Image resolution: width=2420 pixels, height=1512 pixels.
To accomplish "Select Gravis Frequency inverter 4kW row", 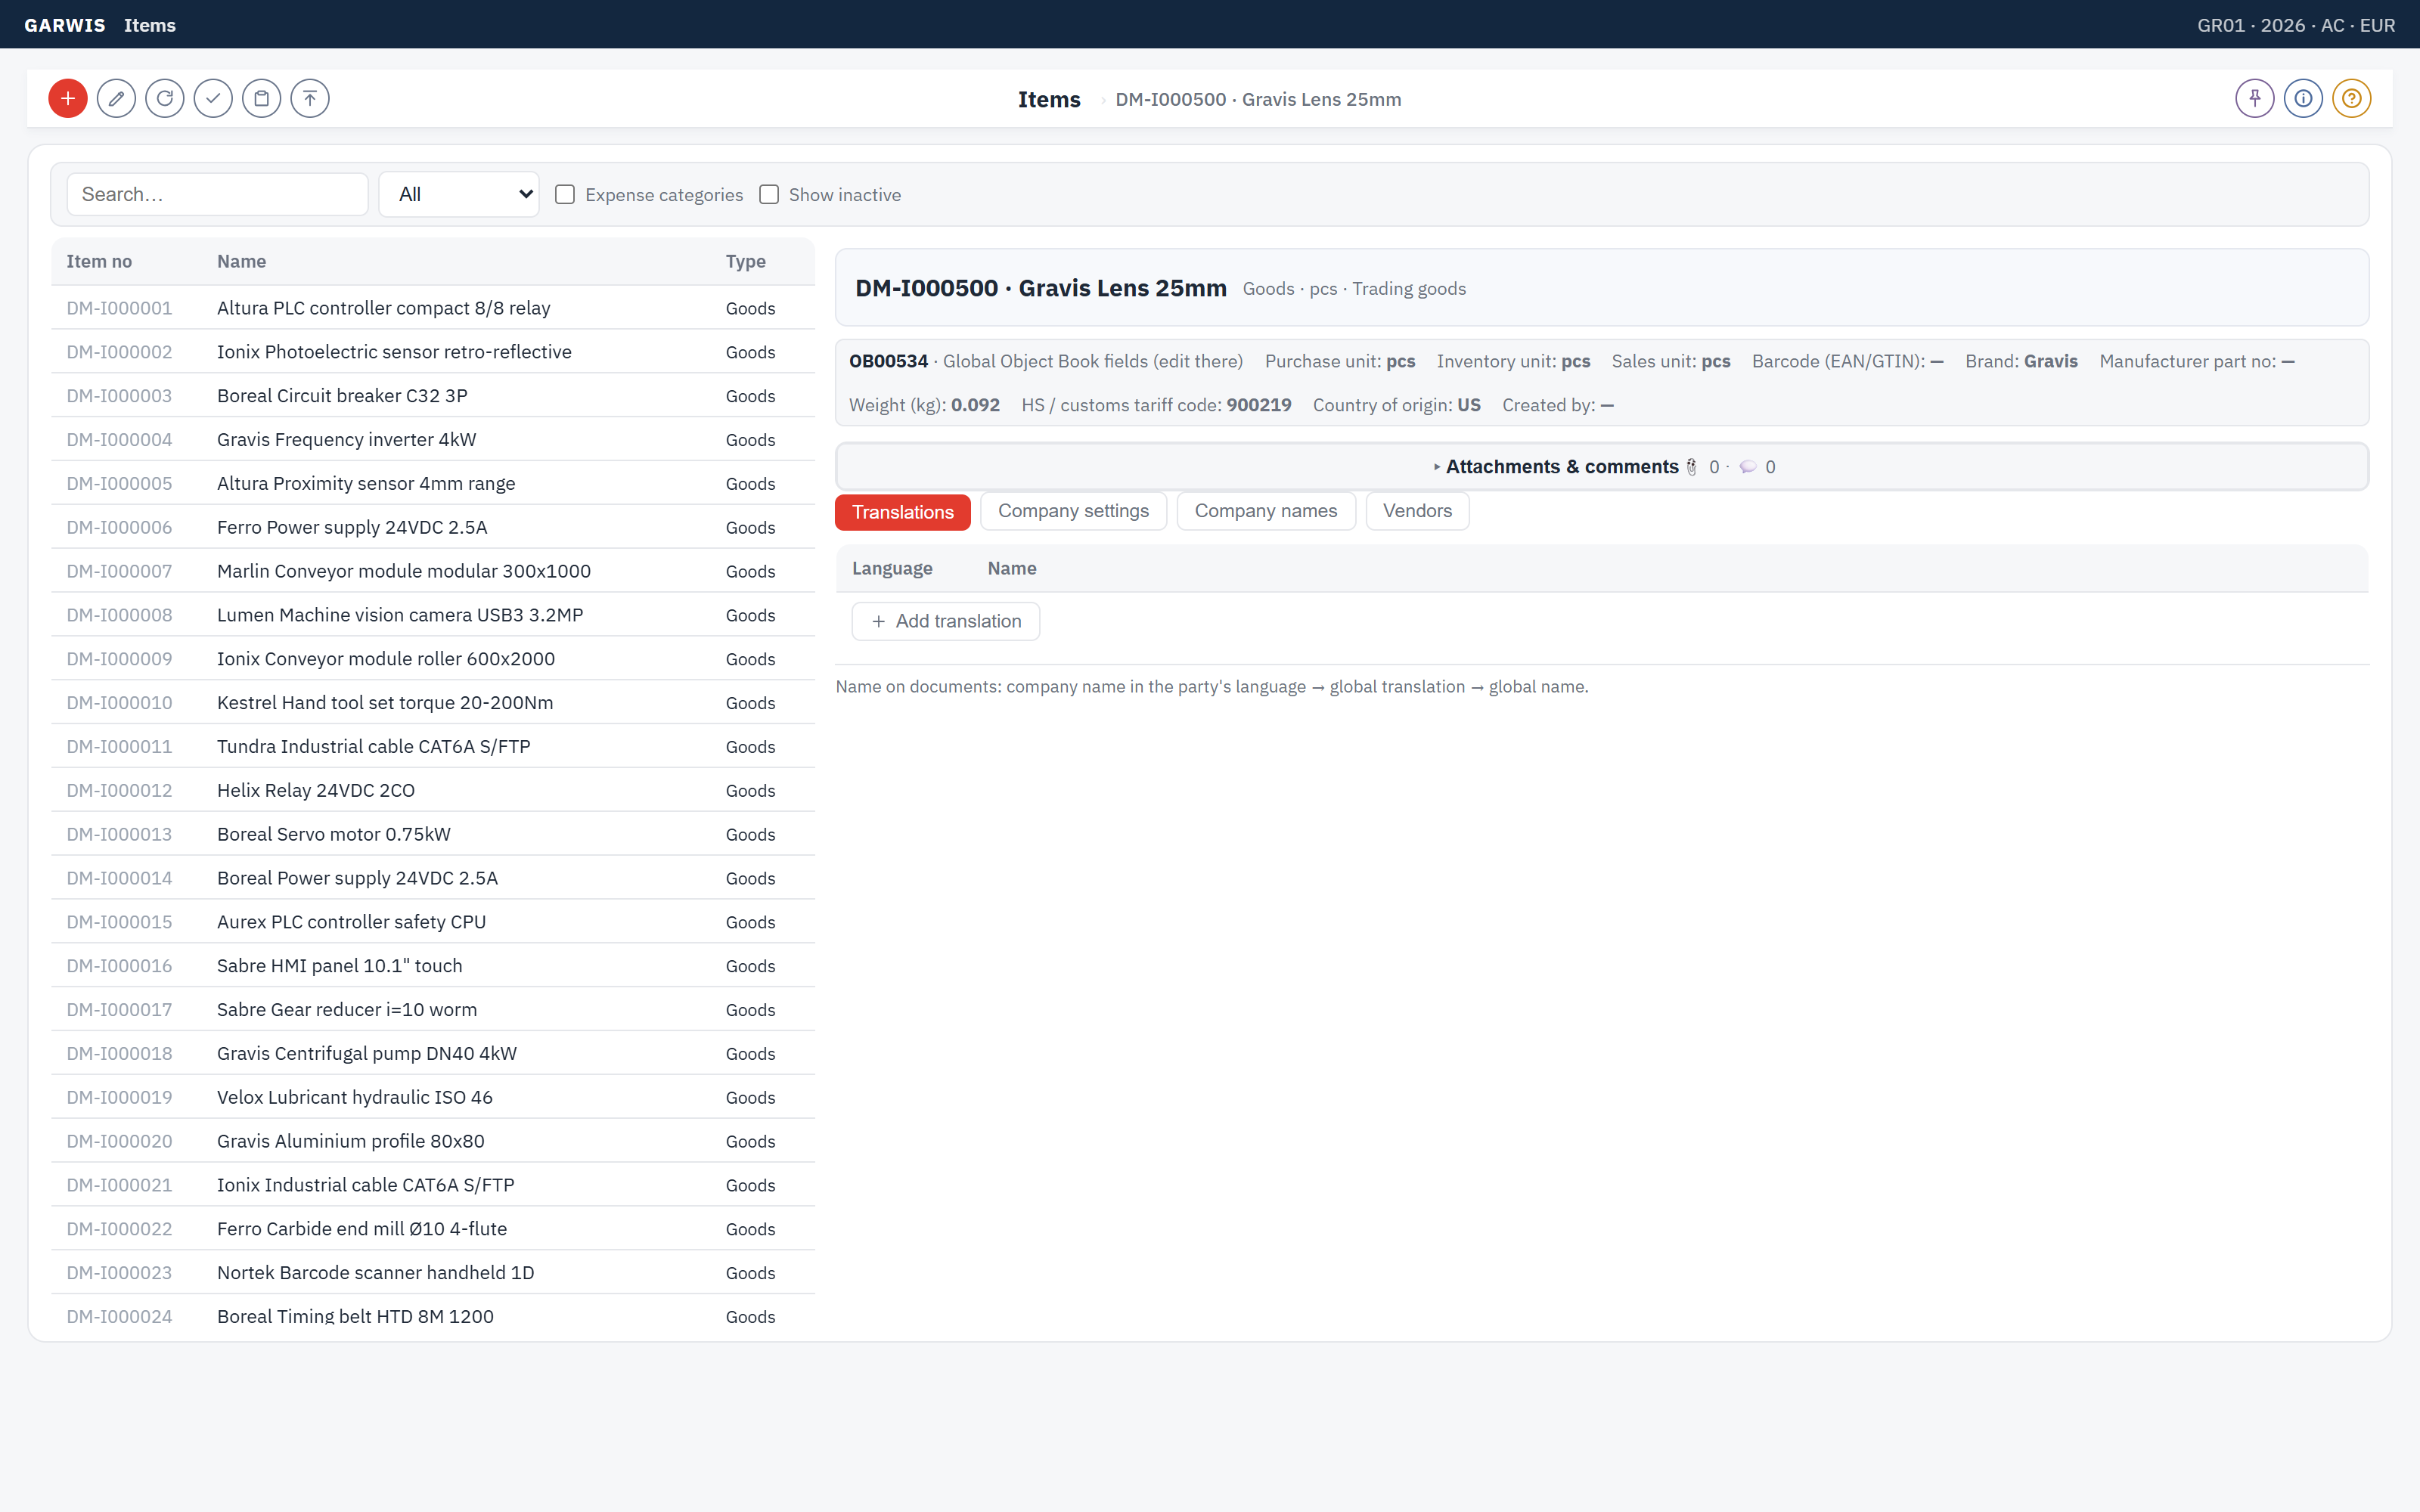I will 433,440.
